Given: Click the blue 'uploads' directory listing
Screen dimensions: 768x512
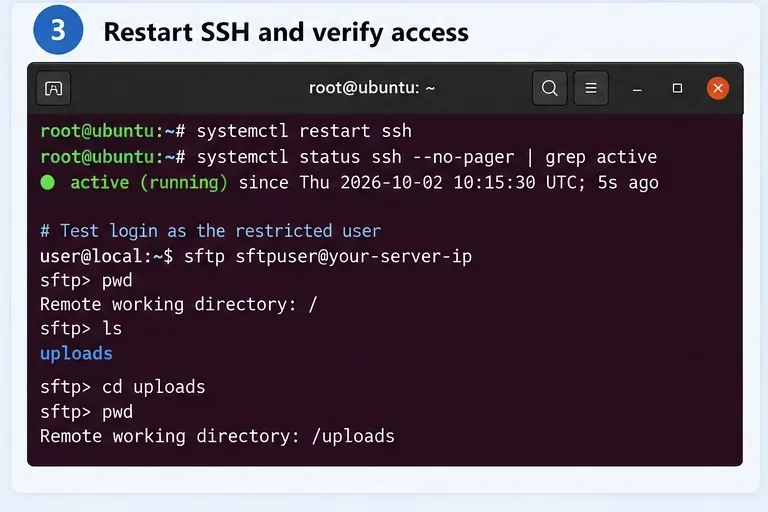Looking at the screenshot, I should [76, 354].
